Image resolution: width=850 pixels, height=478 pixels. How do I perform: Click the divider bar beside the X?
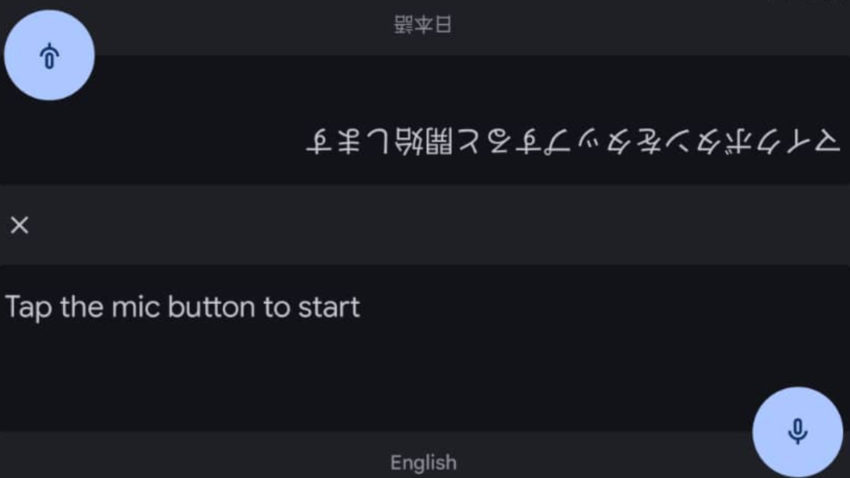(x=425, y=225)
